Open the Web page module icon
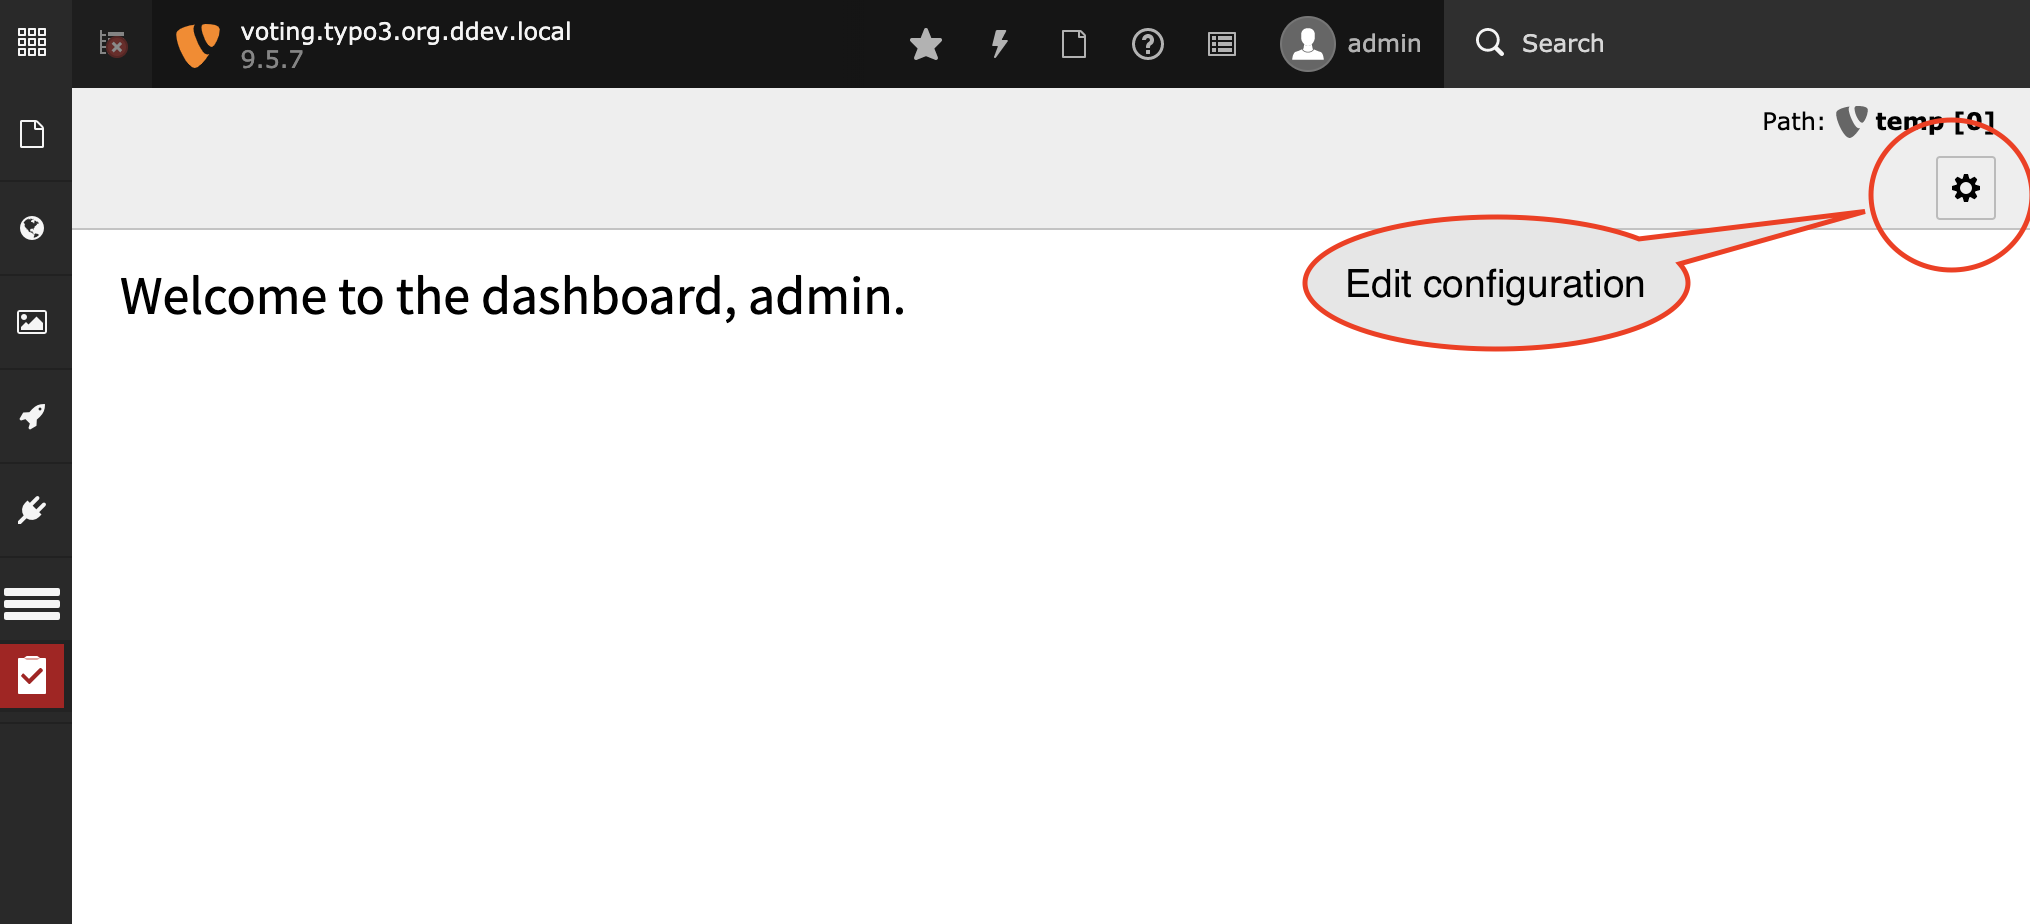This screenshot has width=2030, height=924. pos(32,134)
